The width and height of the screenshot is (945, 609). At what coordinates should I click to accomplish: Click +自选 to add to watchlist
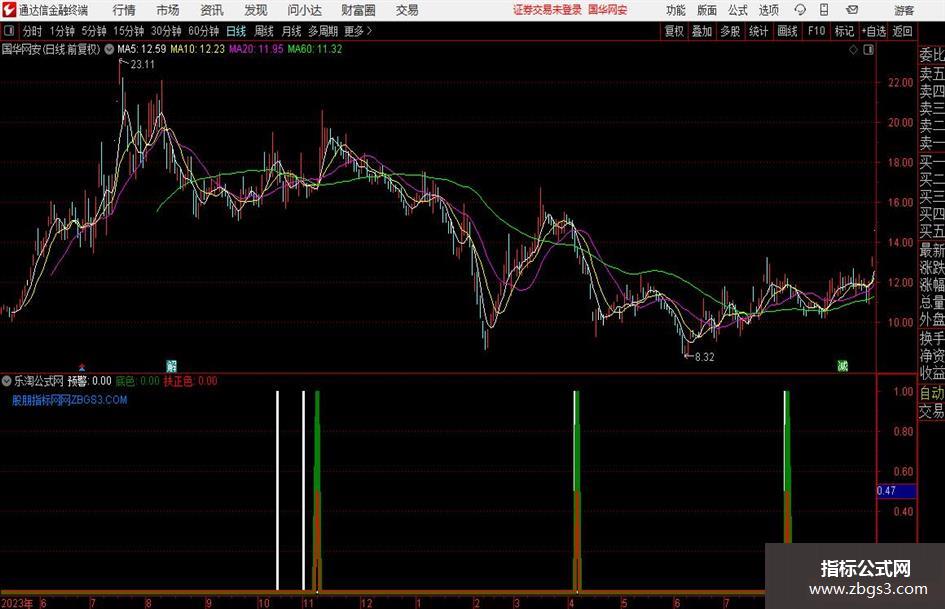coord(874,31)
